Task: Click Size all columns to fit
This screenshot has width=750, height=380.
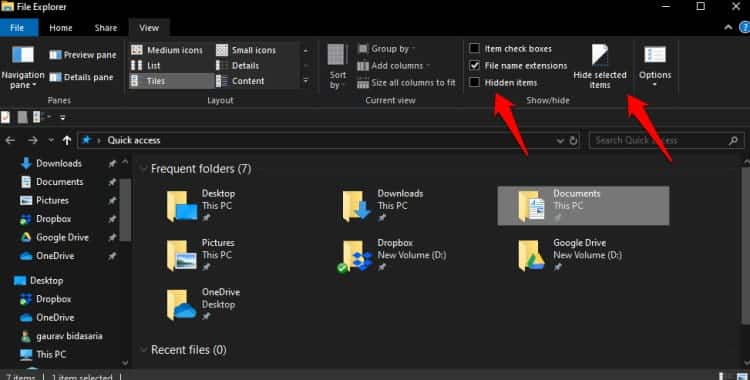Action: [x=407, y=83]
